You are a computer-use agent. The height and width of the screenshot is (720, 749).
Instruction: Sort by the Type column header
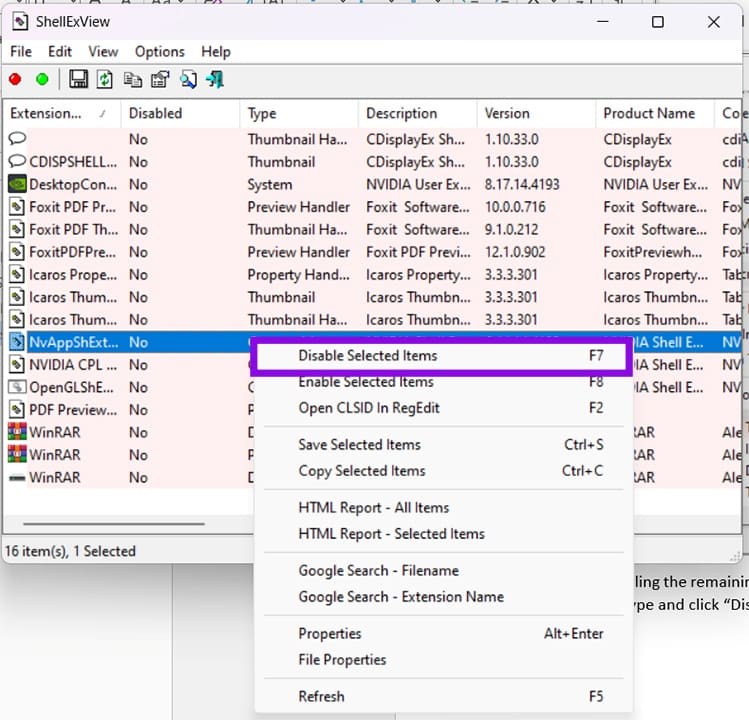(299, 114)
